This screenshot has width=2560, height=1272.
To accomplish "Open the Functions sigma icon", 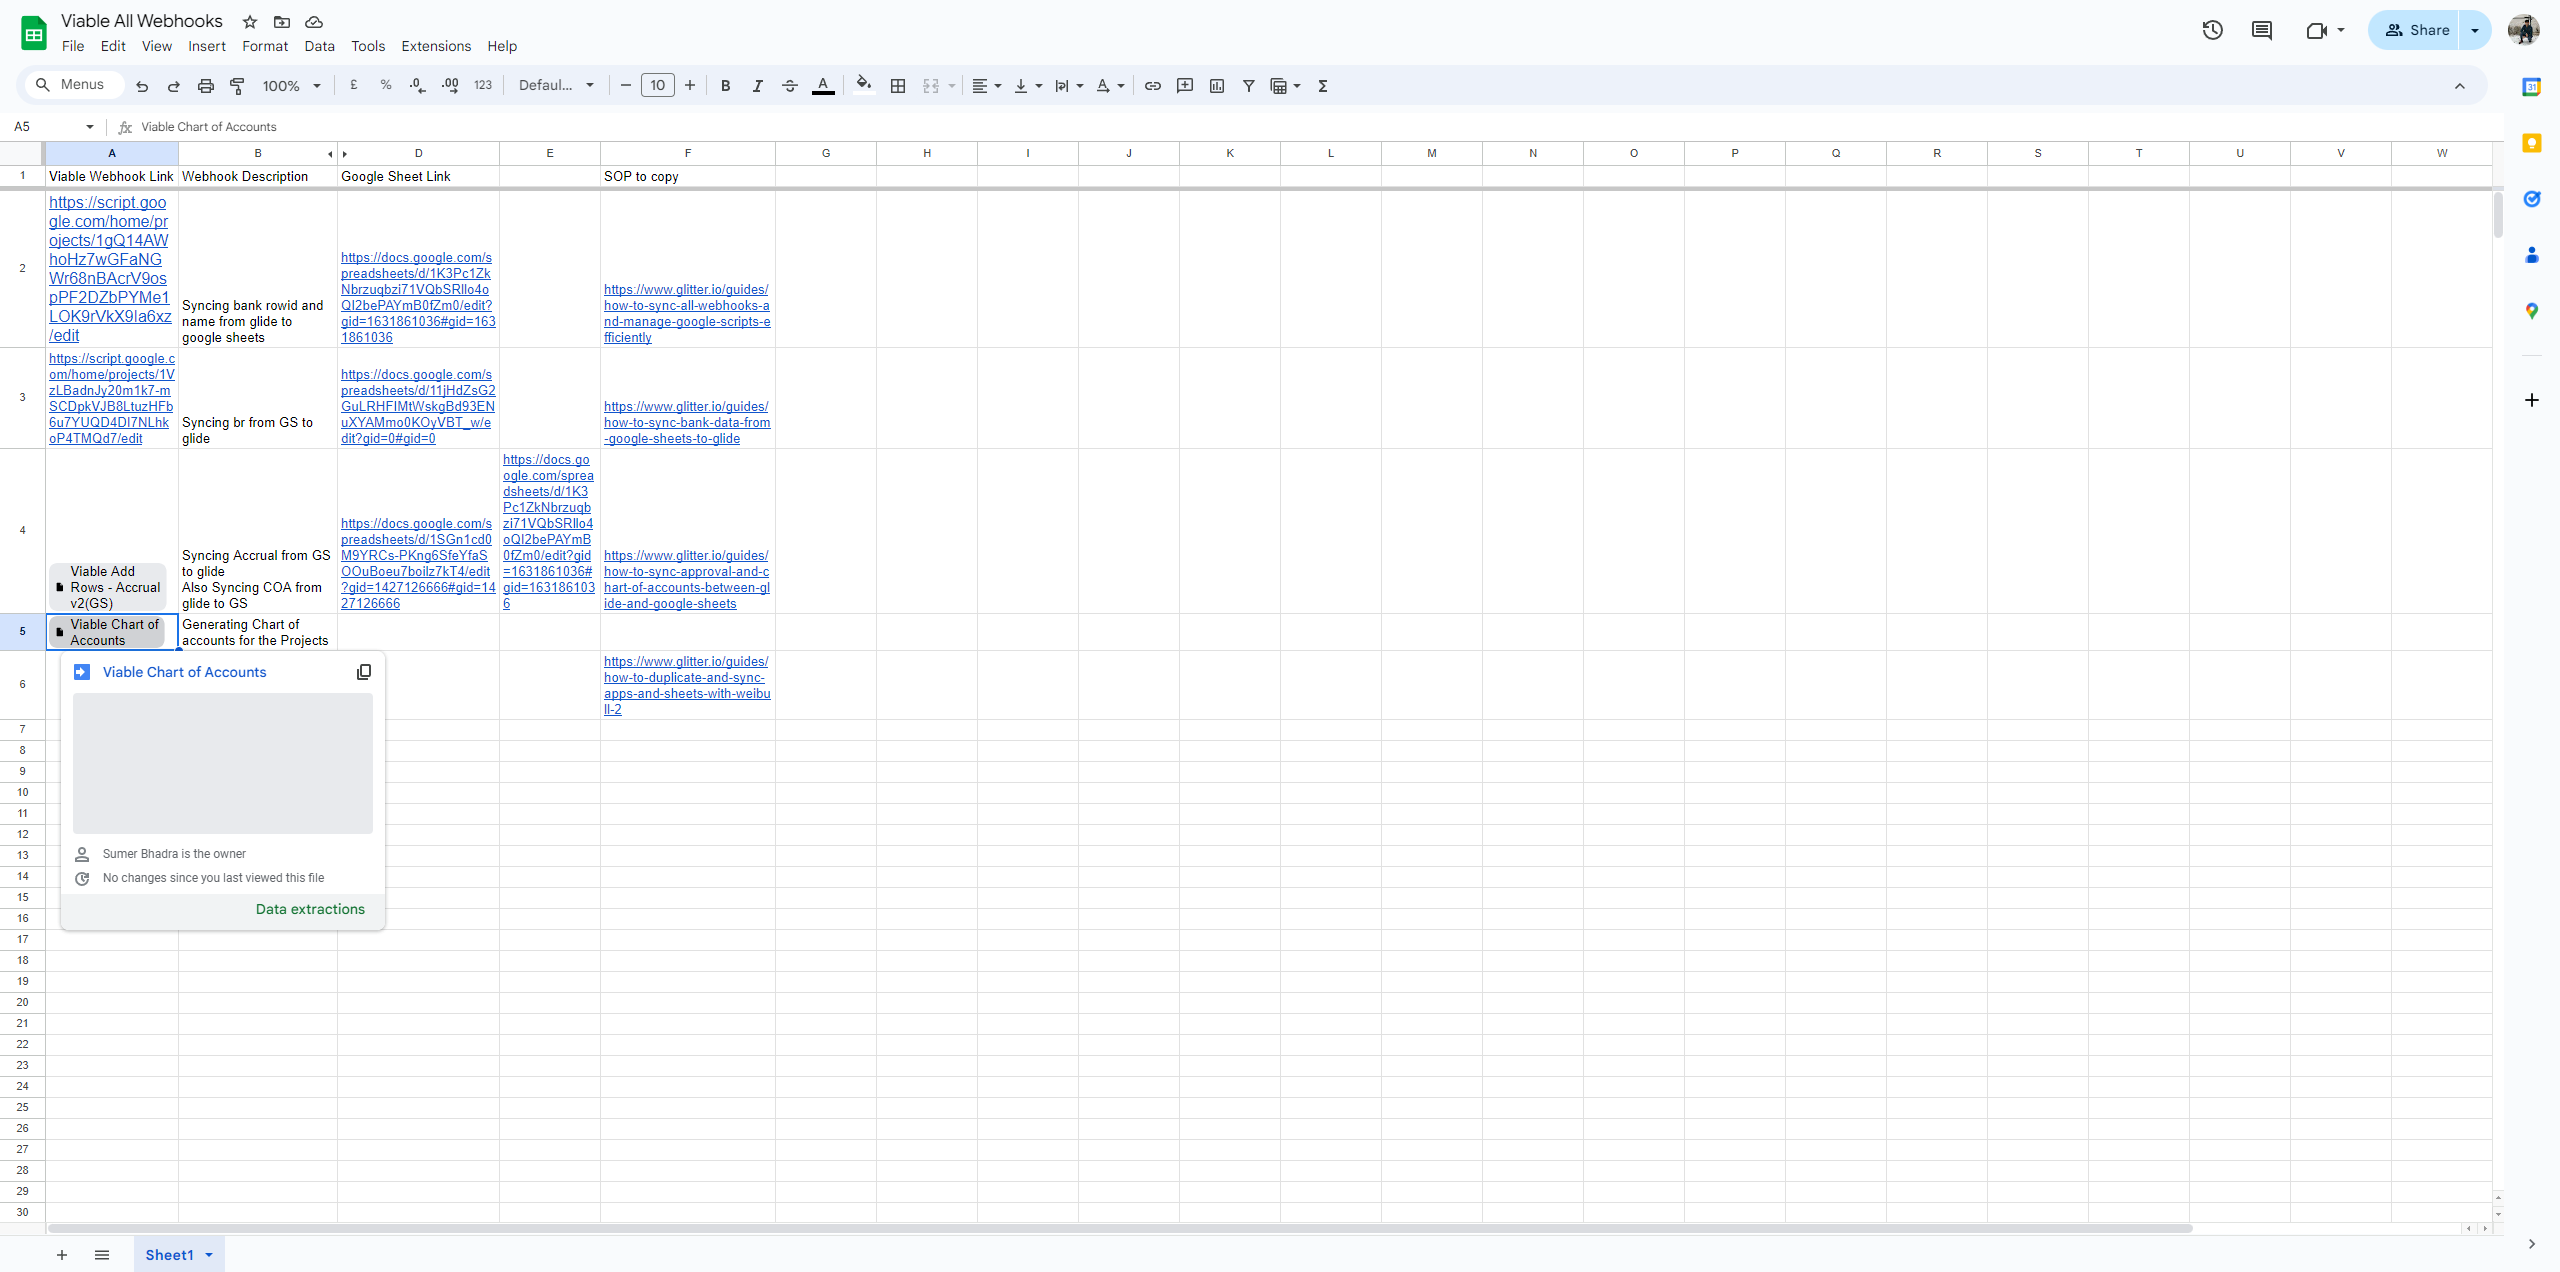I will point(1323,86).
